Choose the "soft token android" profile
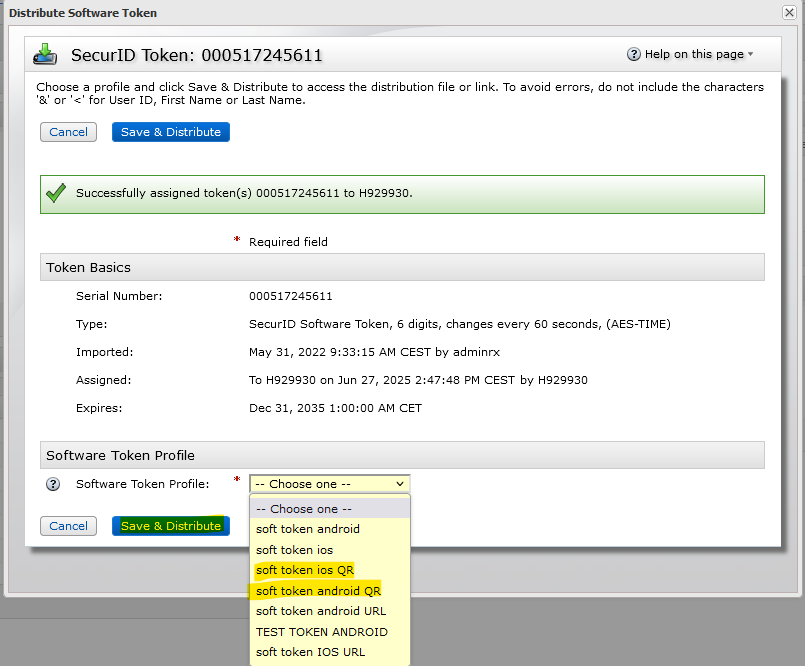The image size is (805, 666). [308, 529]
